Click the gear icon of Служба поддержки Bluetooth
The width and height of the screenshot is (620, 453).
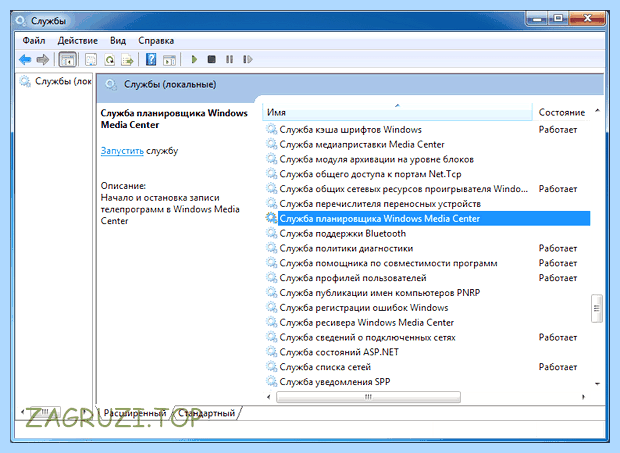pos(271,233)
